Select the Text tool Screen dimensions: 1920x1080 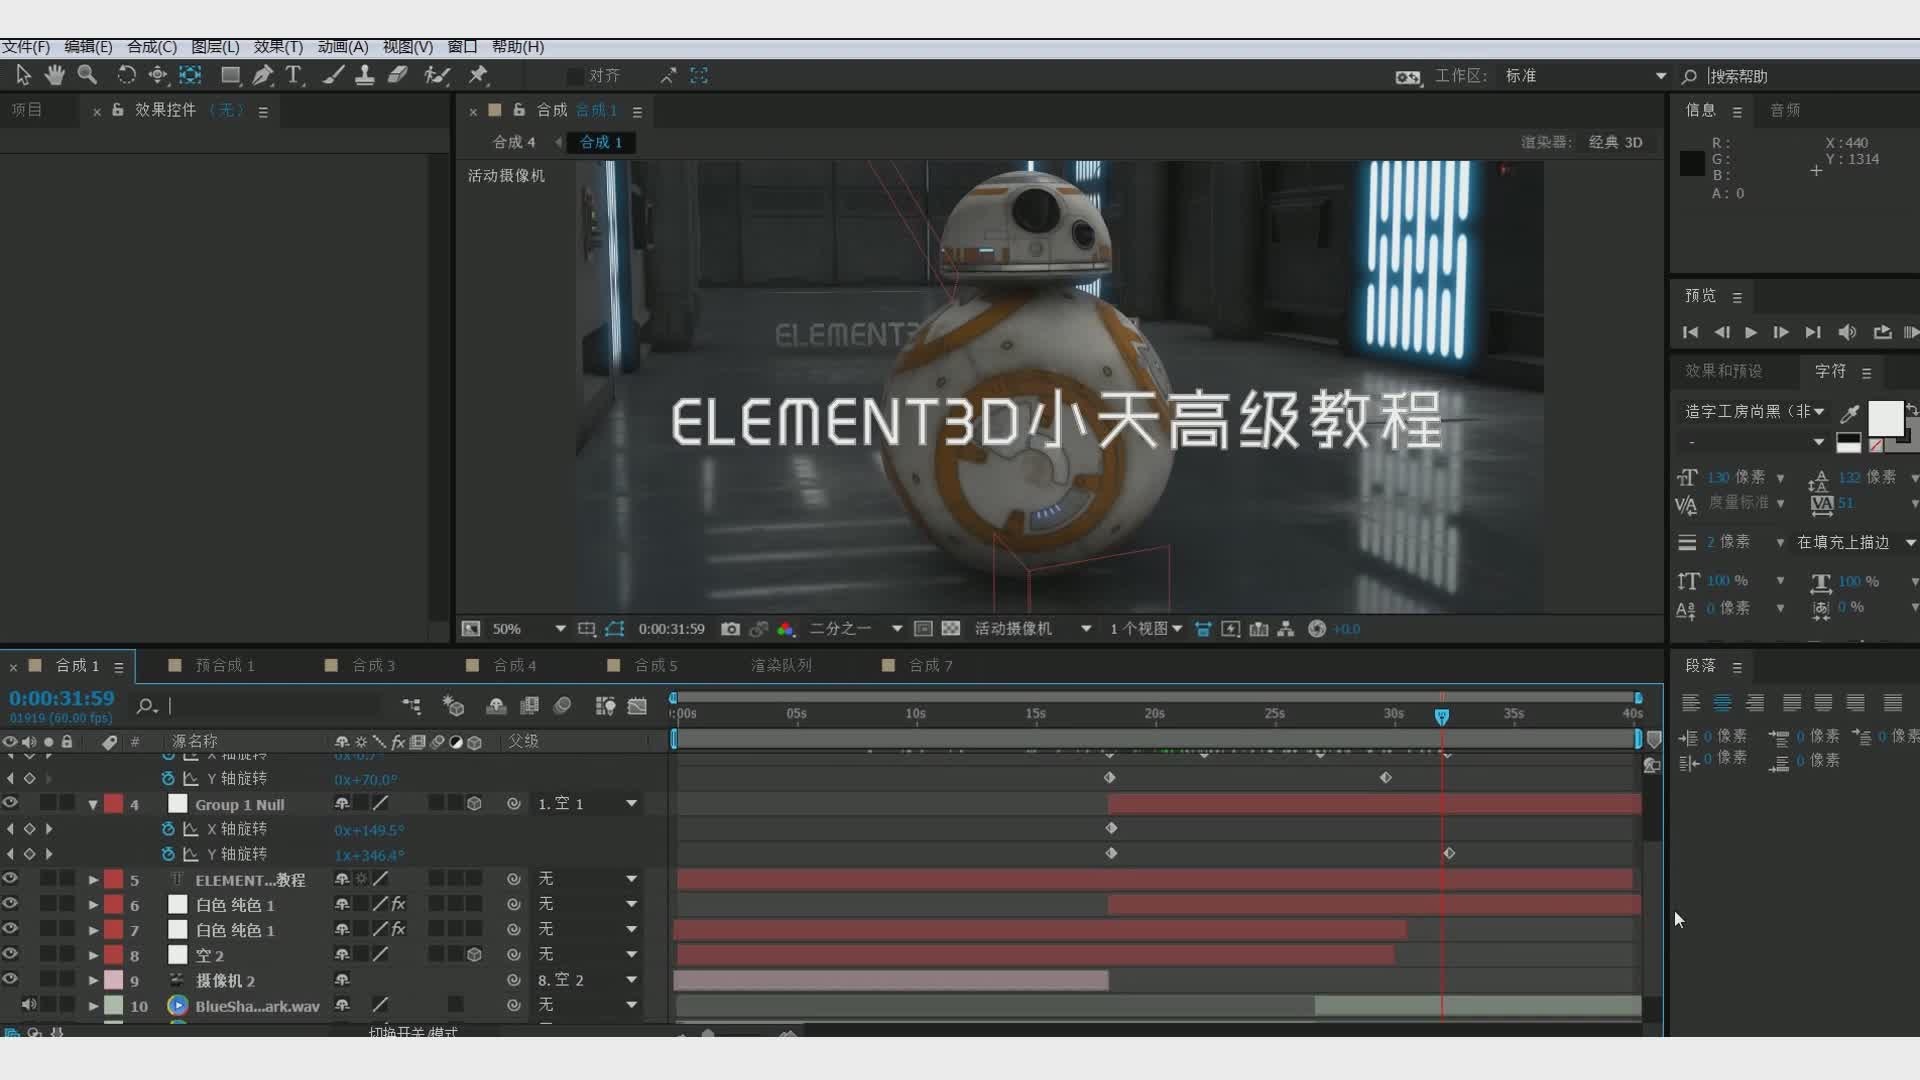point(294,75)
